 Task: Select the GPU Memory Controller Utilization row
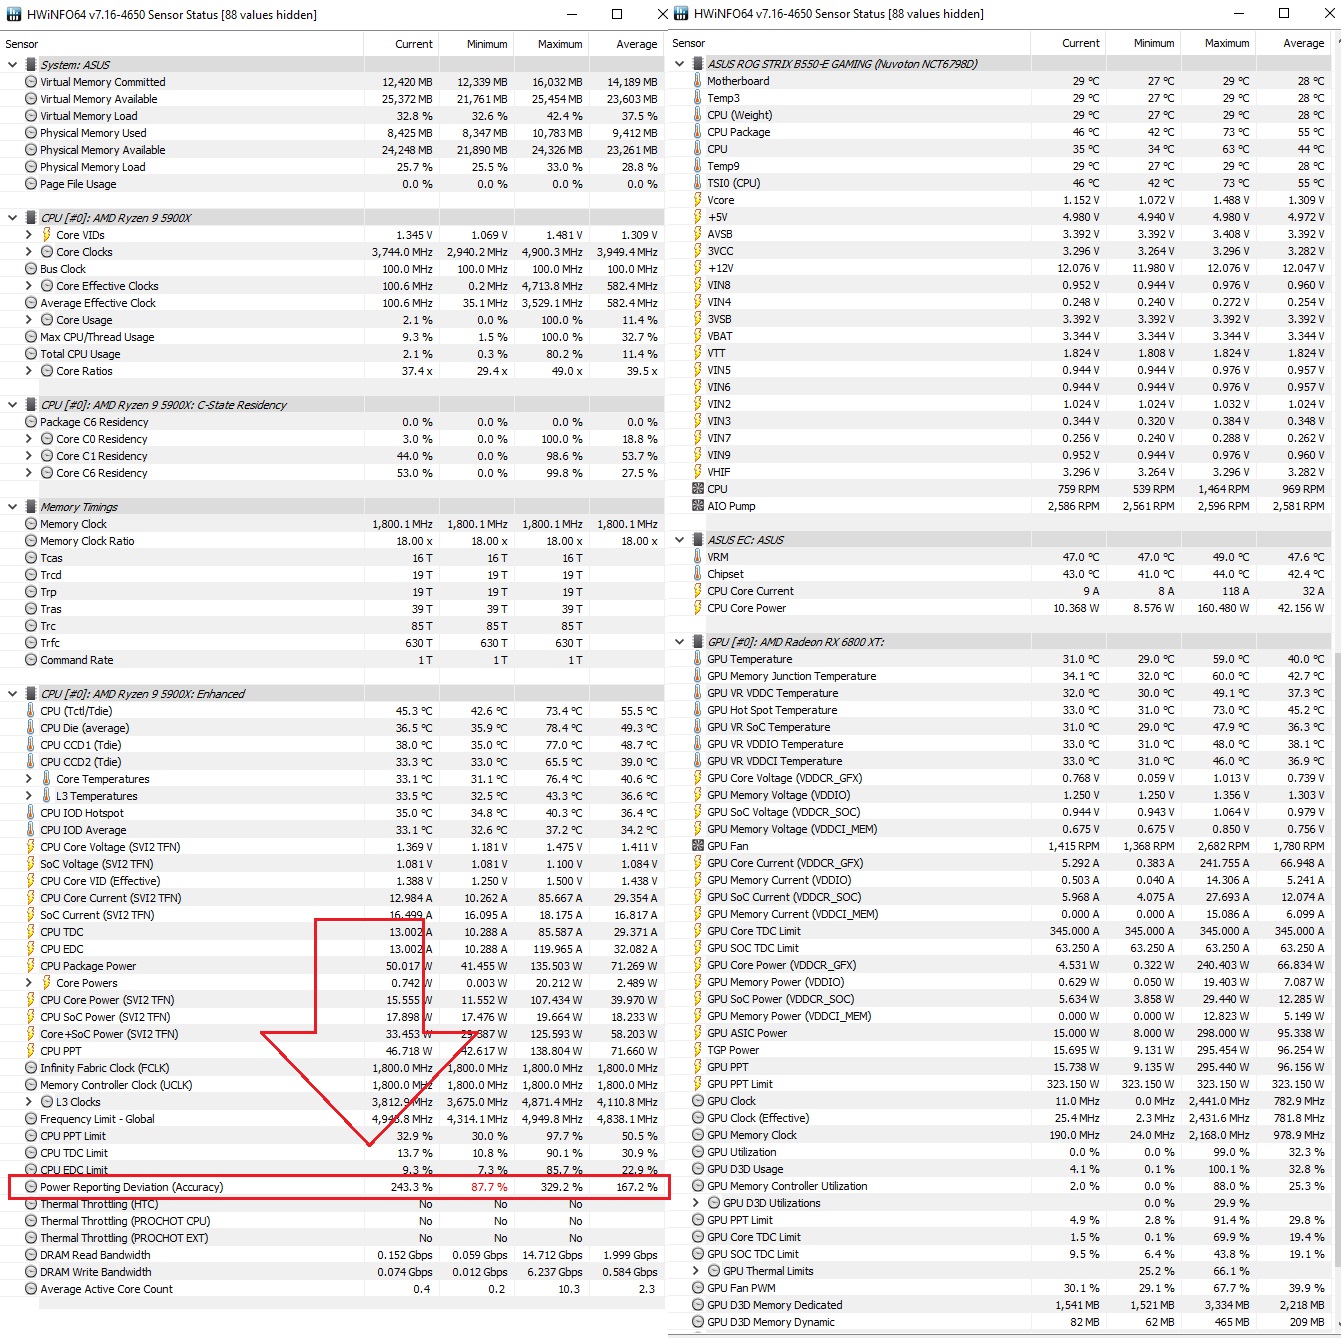coord(999,1186)
